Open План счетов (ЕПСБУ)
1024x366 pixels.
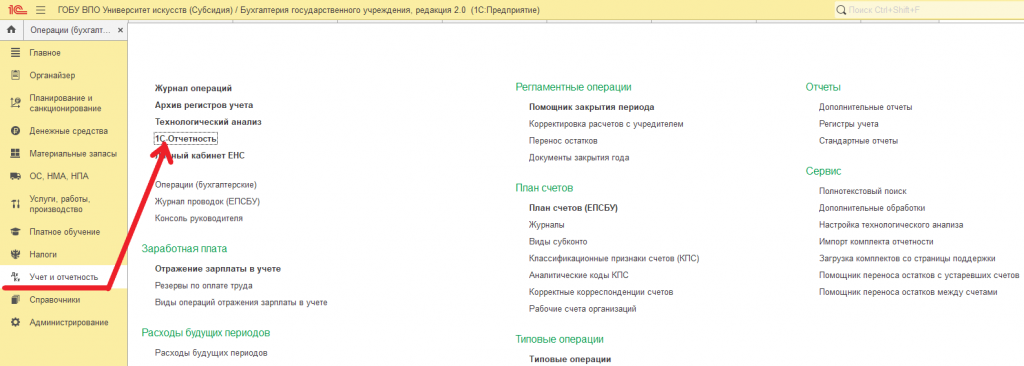click(x=573, y=208)
